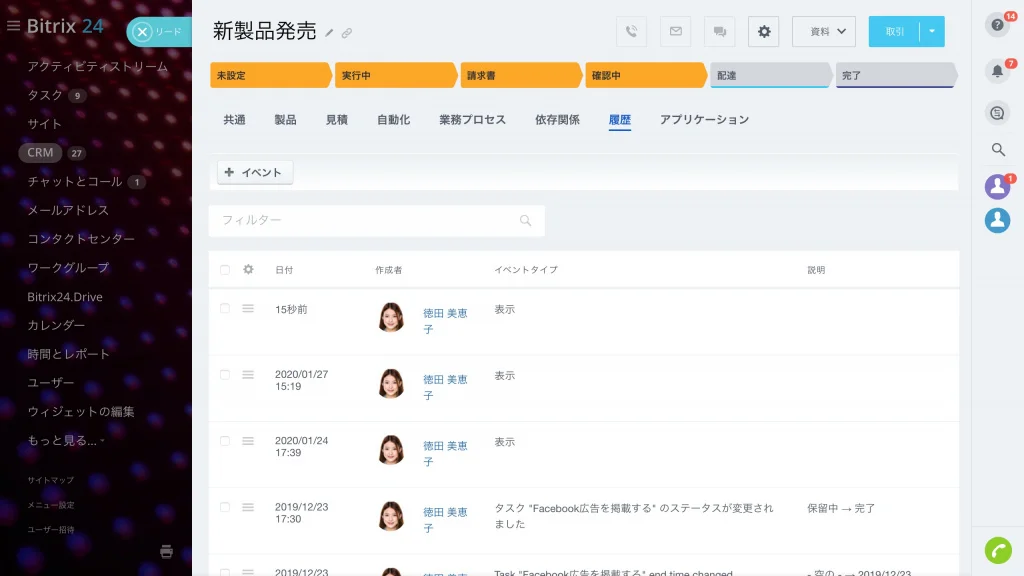Open the notifications bell icon
Image resolution: width=1024 pixels, height=576 pixels.
pyautogui.click(x=997, y=71)
